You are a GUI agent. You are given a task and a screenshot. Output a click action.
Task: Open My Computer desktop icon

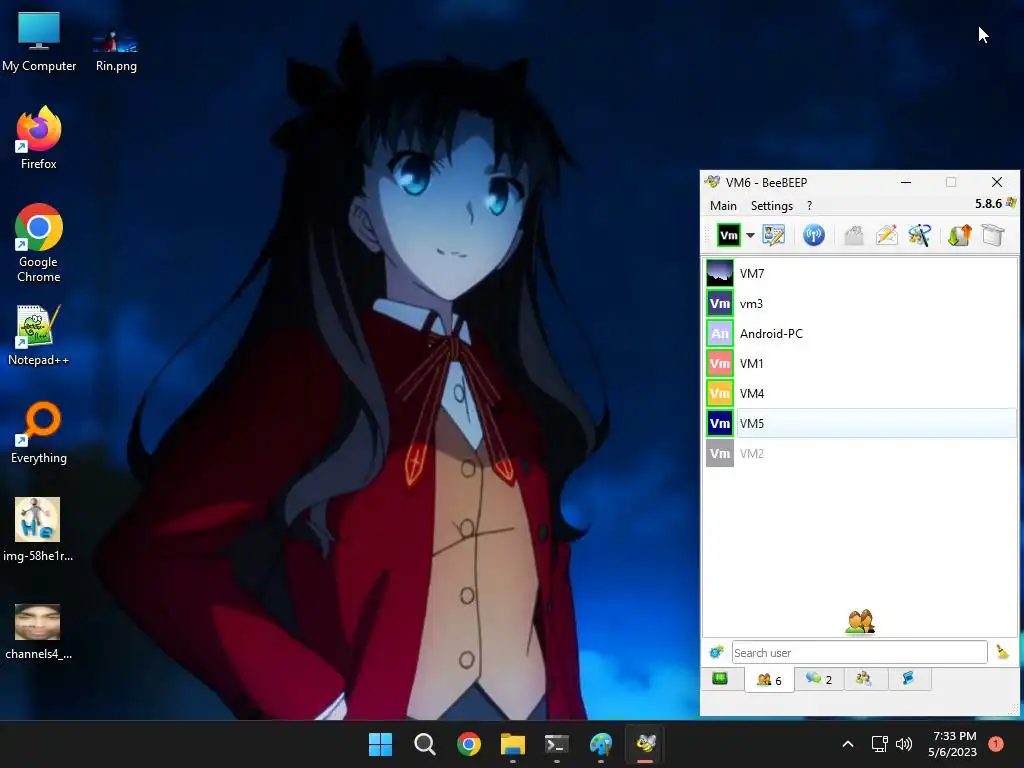tap(39, 42)
